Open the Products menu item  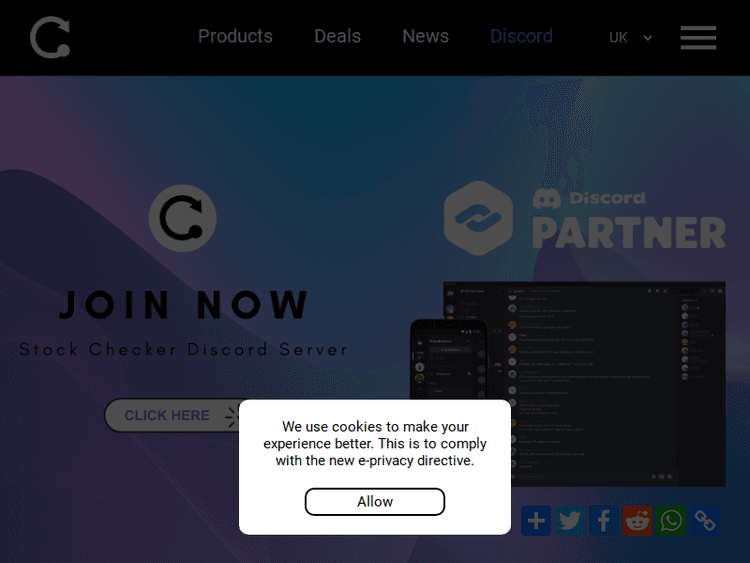(x=235, y=36)
